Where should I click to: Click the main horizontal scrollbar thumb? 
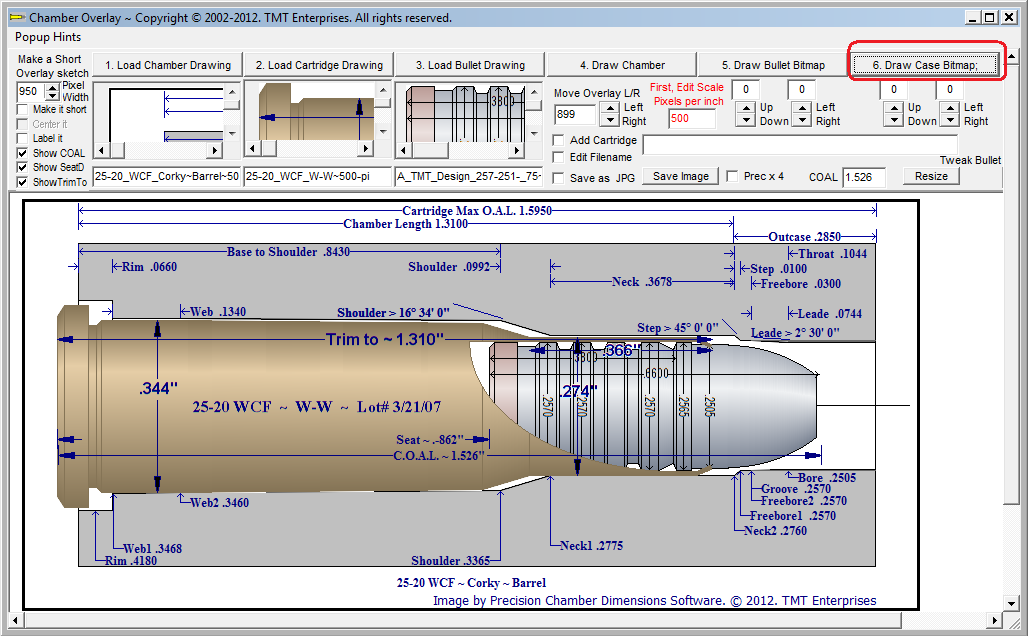pos(463,620)
